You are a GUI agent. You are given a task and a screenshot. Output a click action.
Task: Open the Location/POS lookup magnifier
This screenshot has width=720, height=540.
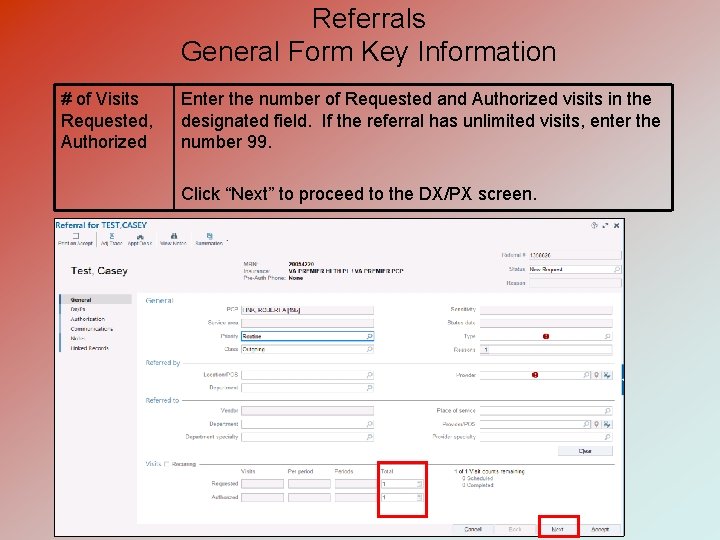tap(370, 375)
